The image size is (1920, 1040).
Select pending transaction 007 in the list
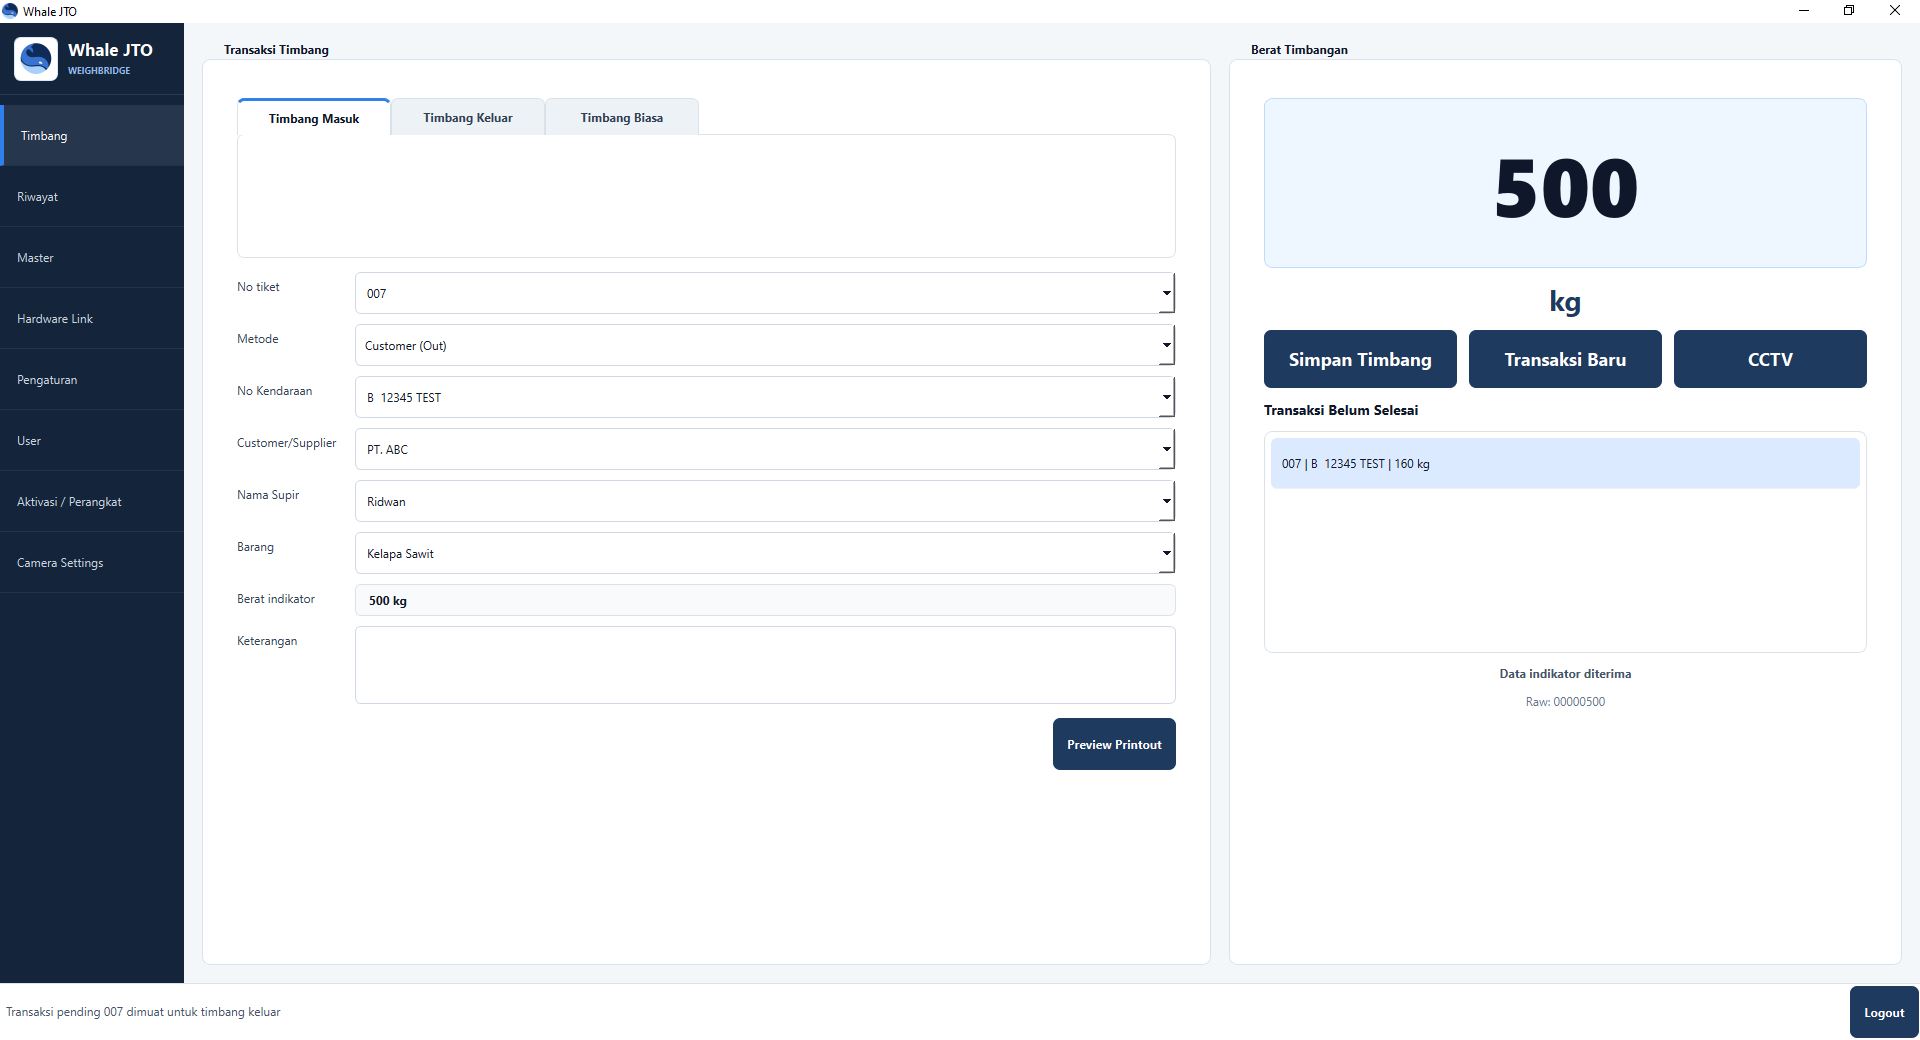click(x=1565, y=464)
